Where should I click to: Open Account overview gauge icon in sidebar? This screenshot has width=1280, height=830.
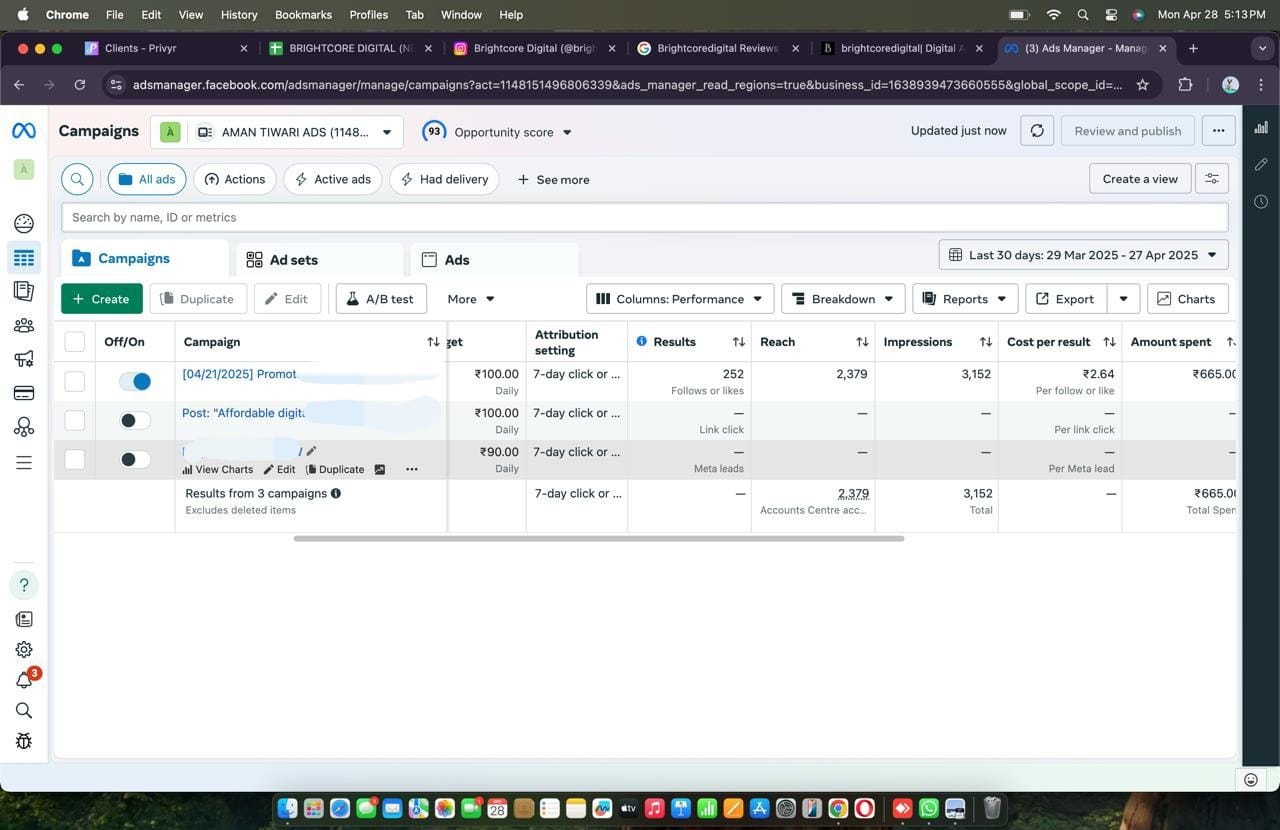tap(24, 223)
